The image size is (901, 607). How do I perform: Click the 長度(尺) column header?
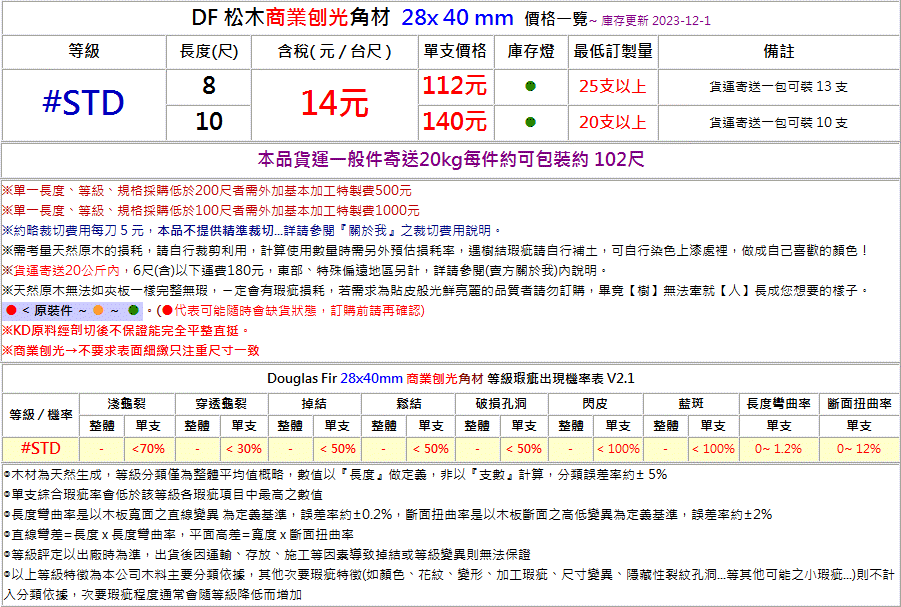click(x=209, y=52)
